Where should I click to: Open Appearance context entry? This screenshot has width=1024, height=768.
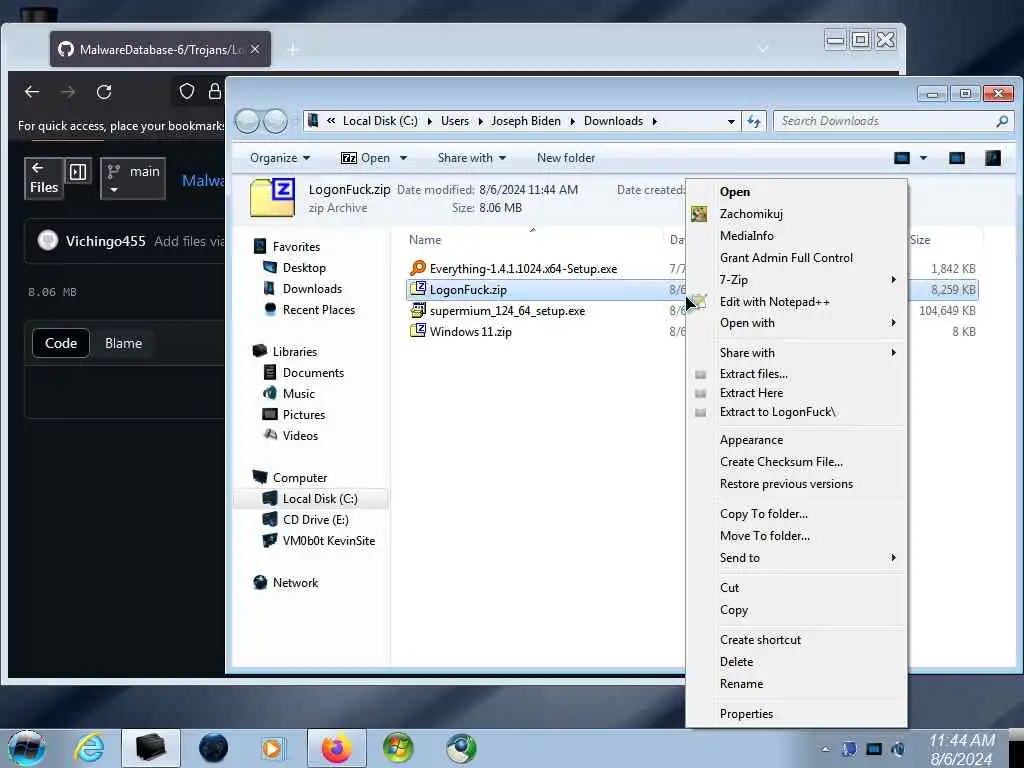point(751,440)
